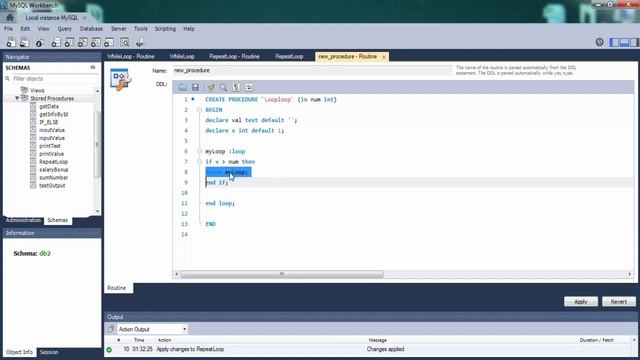Refresh the schemas list icon
The height and width of the screenshot is (360, 640).
(93, 67)
